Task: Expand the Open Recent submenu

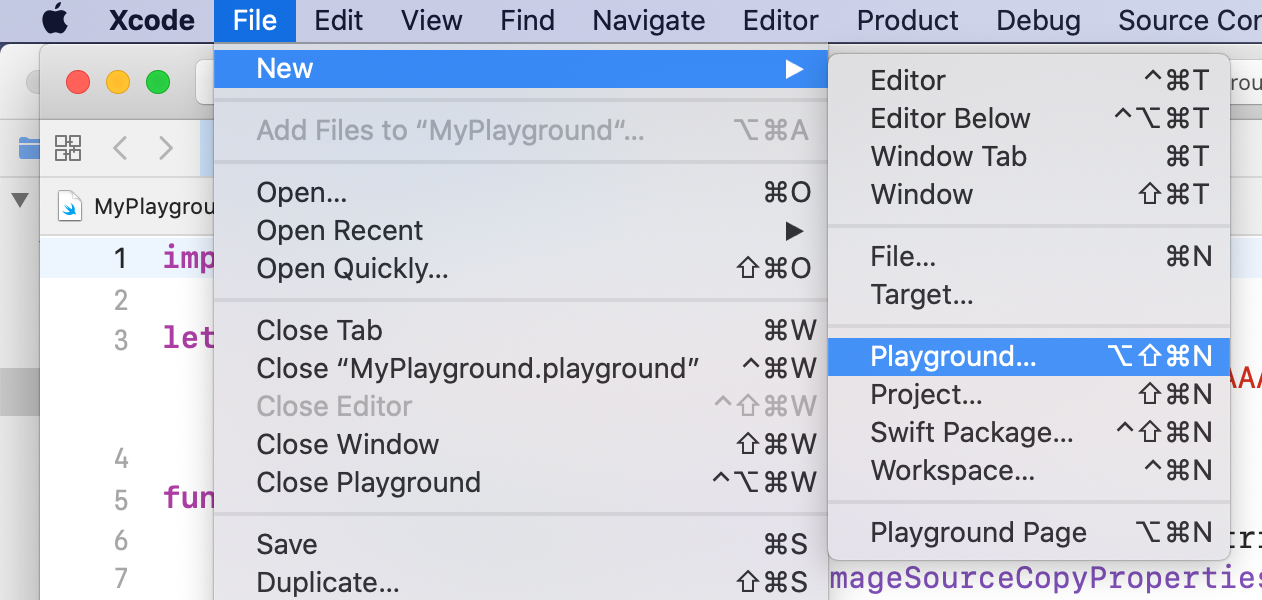Action: click(x=521, y=230)
